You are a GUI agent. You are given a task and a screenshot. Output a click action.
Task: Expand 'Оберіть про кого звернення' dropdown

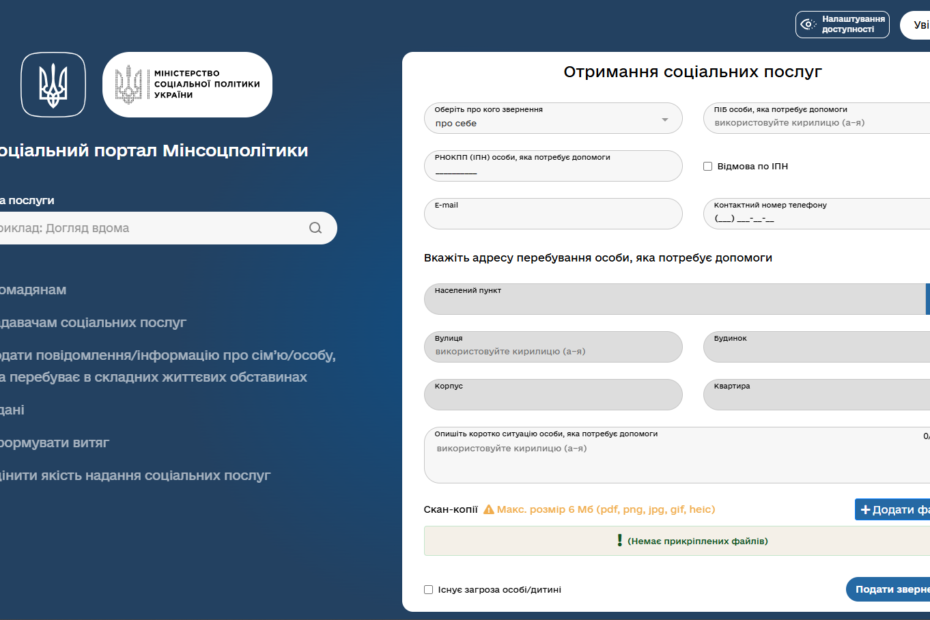click(665, 119)
